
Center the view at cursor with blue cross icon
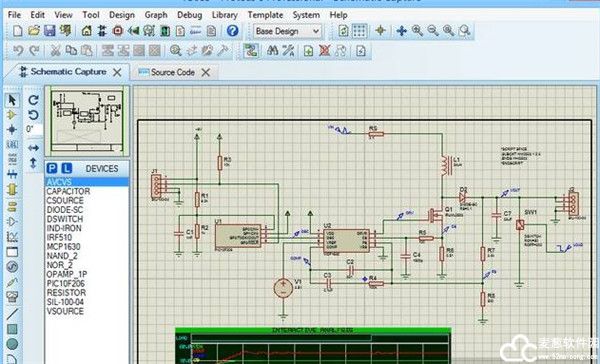click(x=401, y=31)
